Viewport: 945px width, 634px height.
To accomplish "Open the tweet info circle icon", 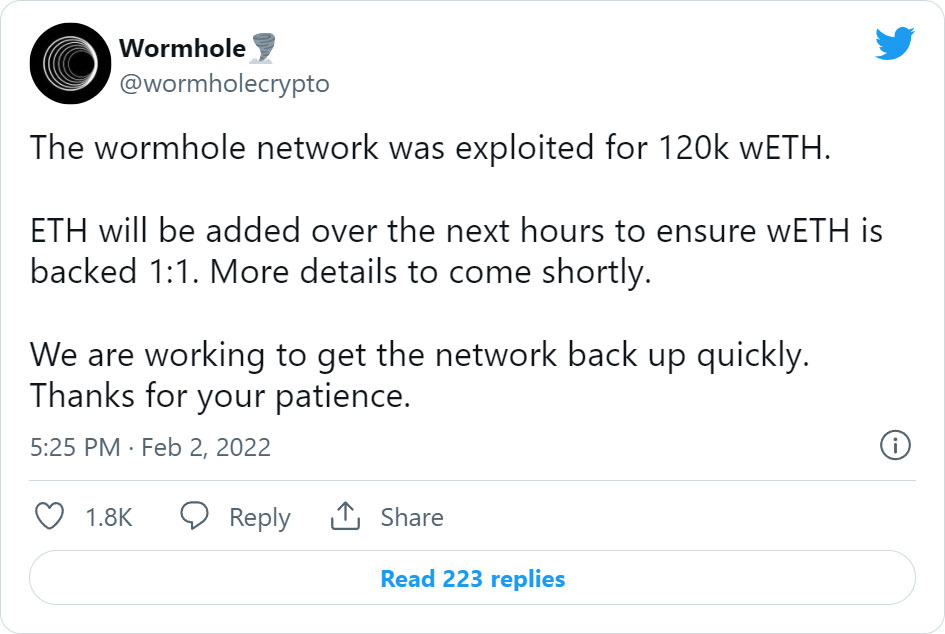I will coord(894,445).
